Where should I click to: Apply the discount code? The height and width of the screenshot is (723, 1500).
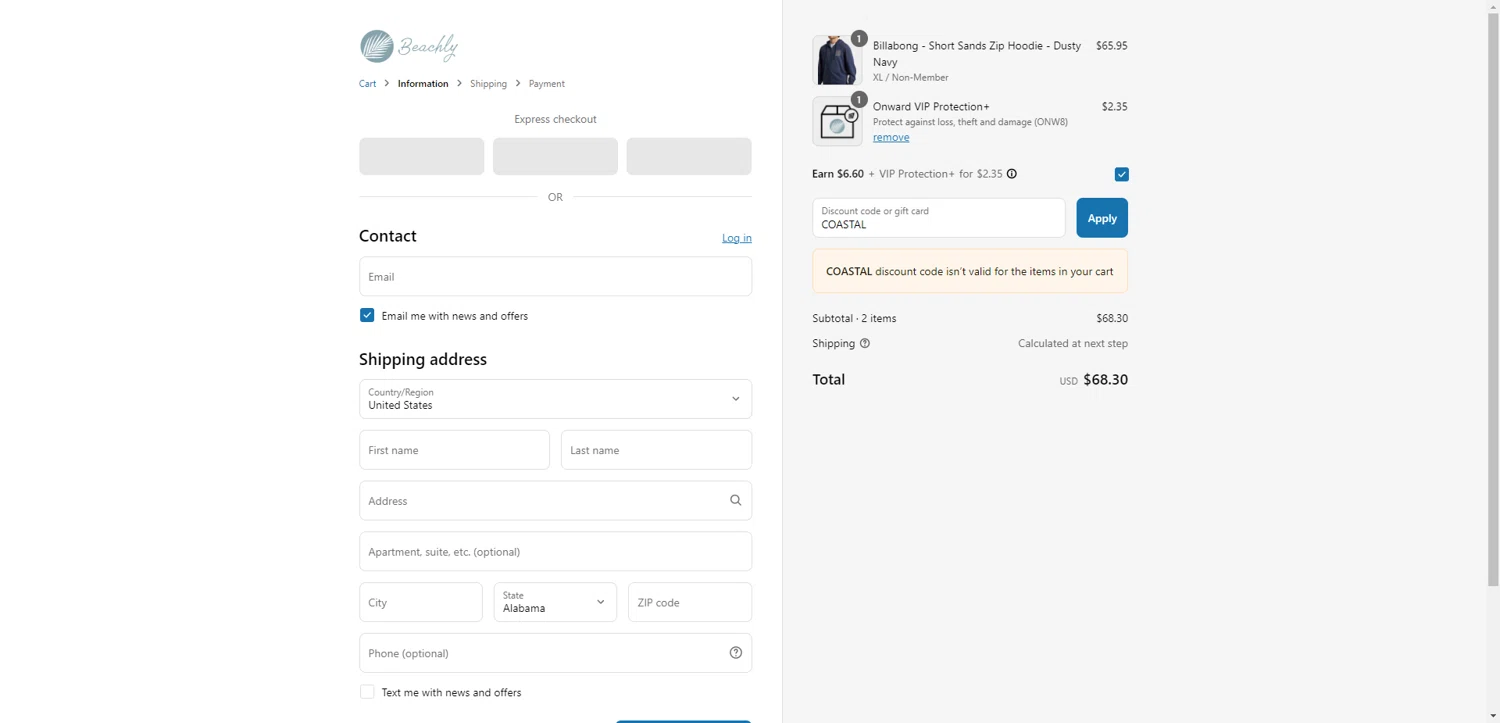click(1102, 218)
